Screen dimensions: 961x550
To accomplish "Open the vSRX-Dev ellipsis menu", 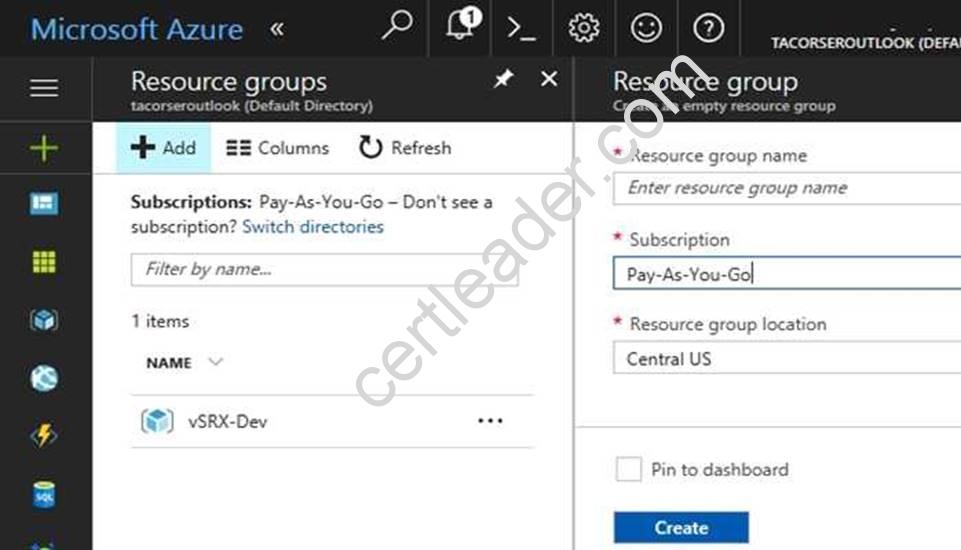I will pos(490,421).
